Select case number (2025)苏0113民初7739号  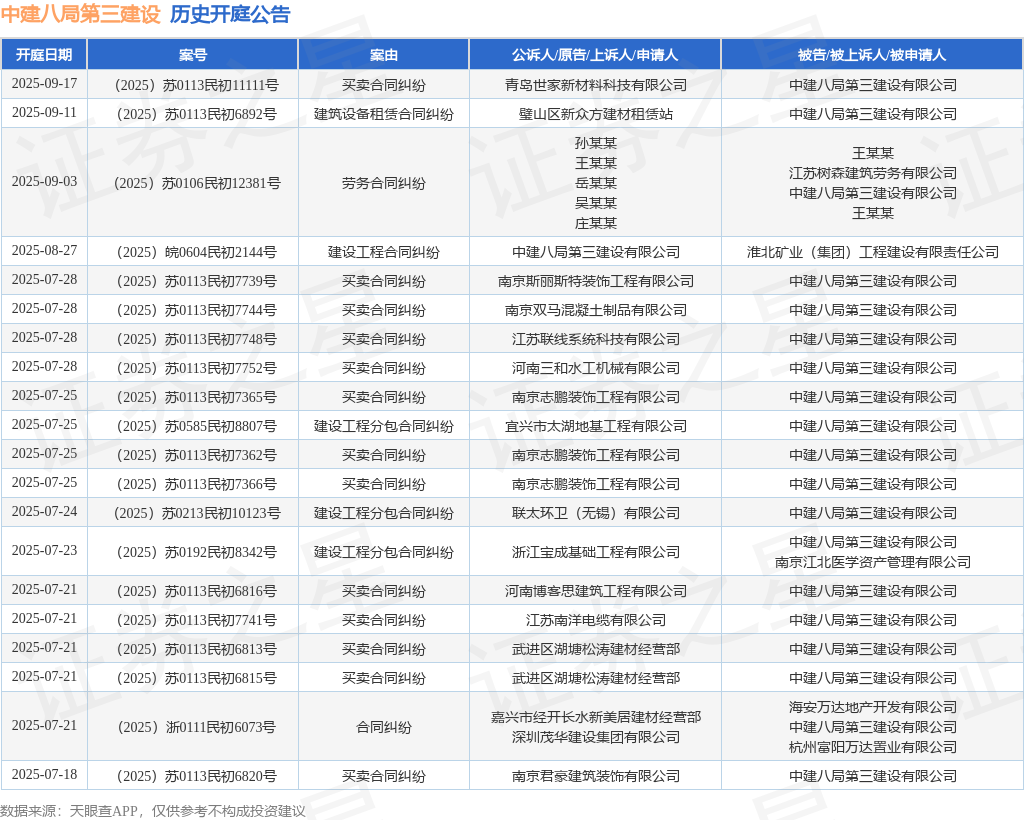point(196,281)
